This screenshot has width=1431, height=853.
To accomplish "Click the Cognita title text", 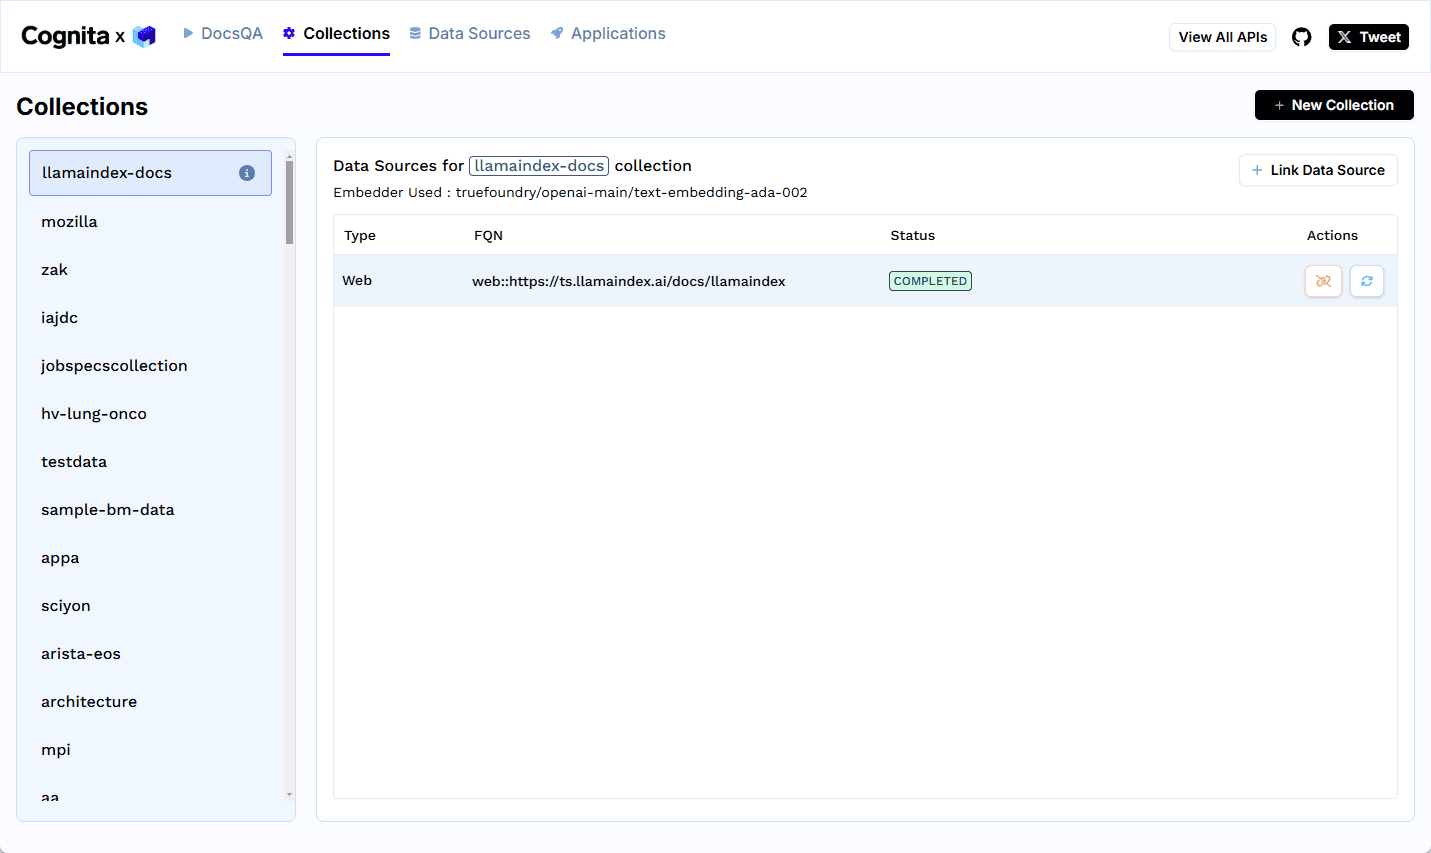I will (65, 36).
